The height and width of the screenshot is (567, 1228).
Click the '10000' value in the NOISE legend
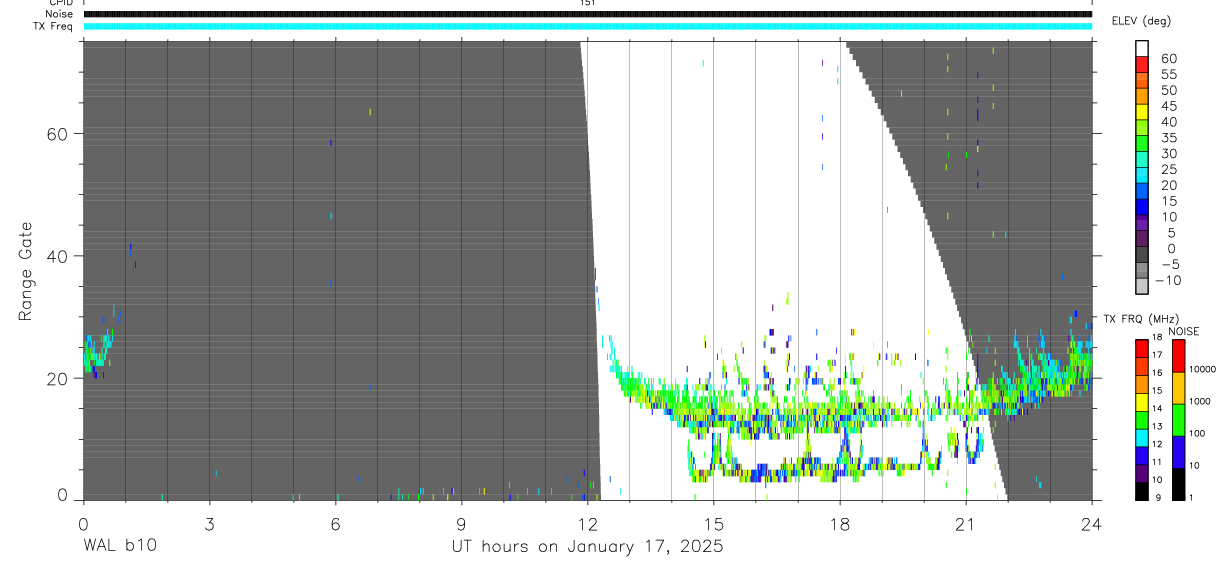[1203, 369]
